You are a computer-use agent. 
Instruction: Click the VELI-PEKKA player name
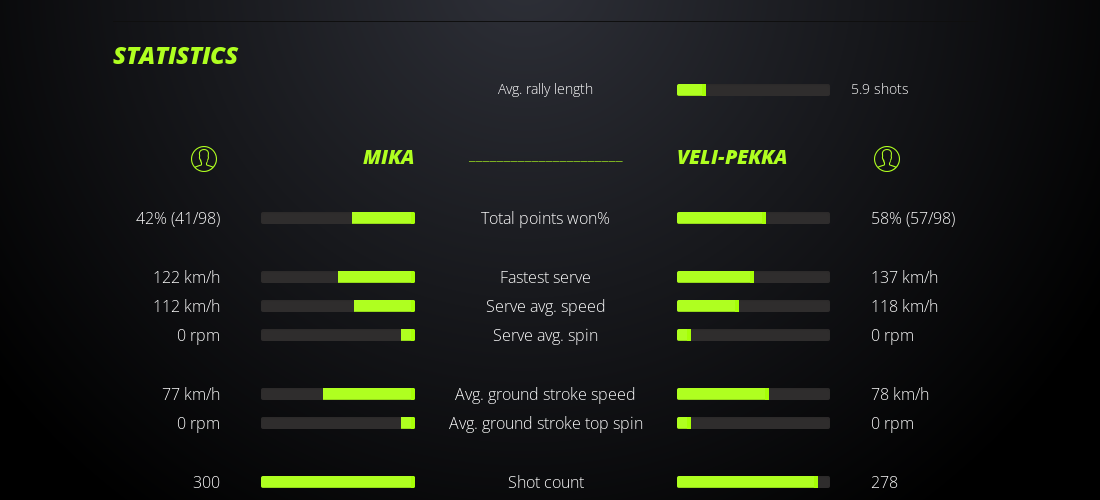tap(732, 157)
